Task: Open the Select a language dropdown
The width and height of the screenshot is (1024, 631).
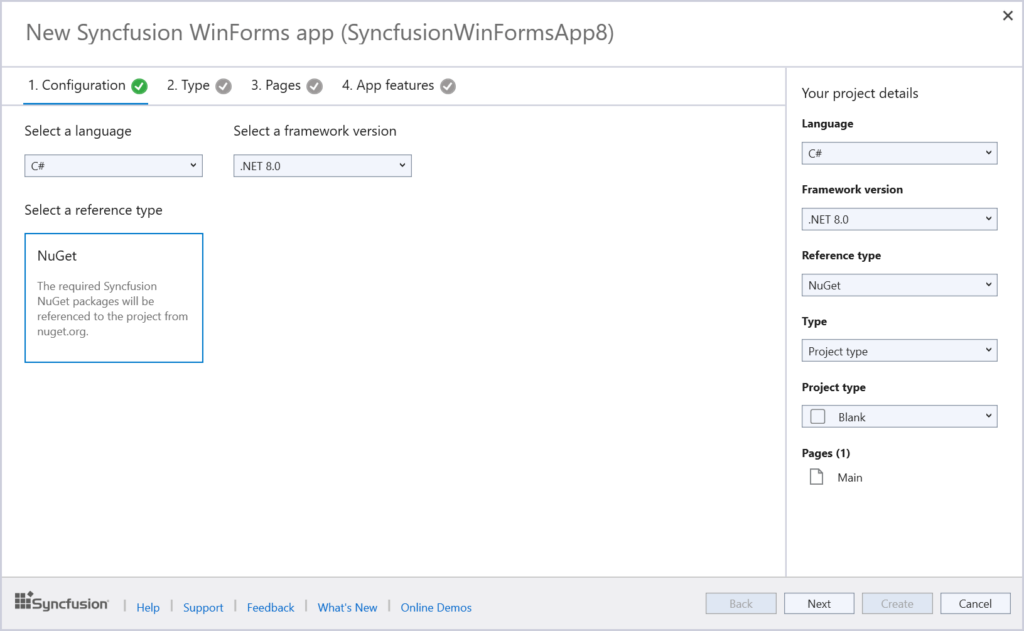Action: [113, 165]
